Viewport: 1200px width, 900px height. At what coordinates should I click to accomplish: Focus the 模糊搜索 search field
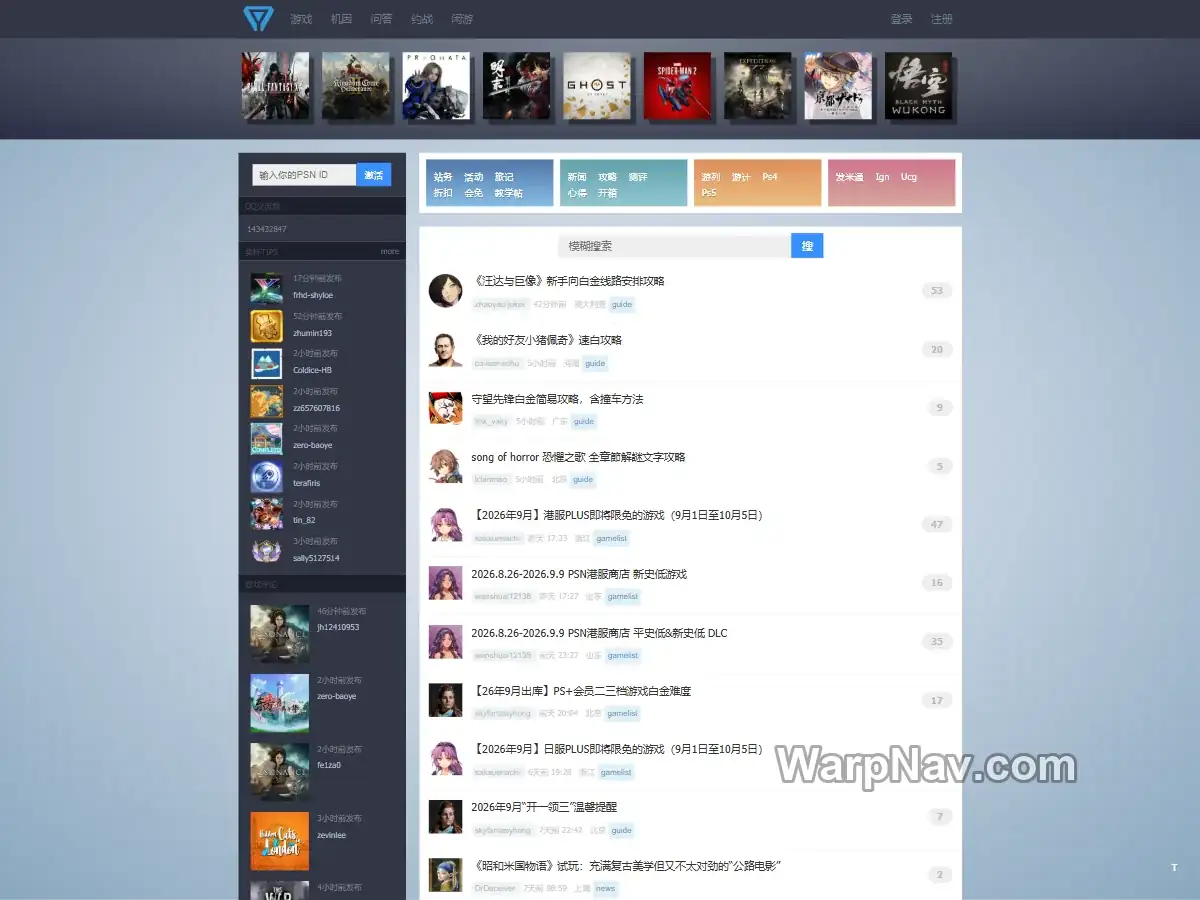675,246
